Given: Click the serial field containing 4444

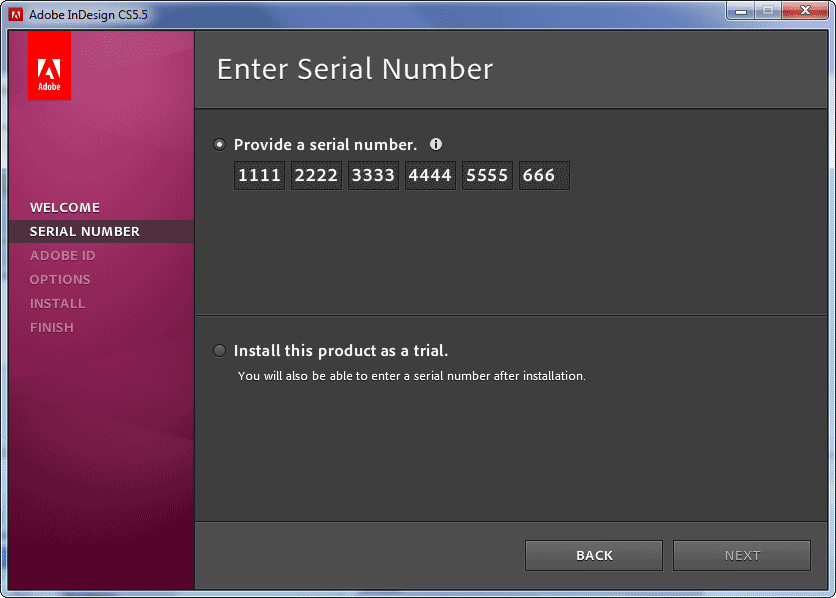Looking at the screenshot, I should pyautogui.click(x=430, y=175).
